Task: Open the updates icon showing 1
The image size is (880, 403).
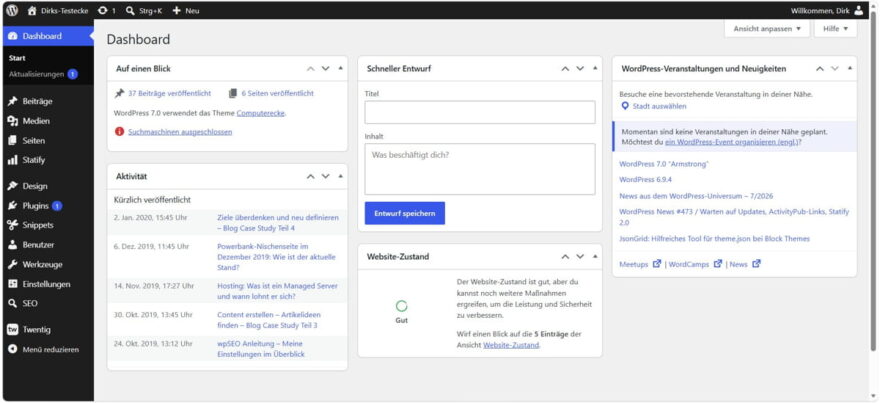Action: point(107,10)
